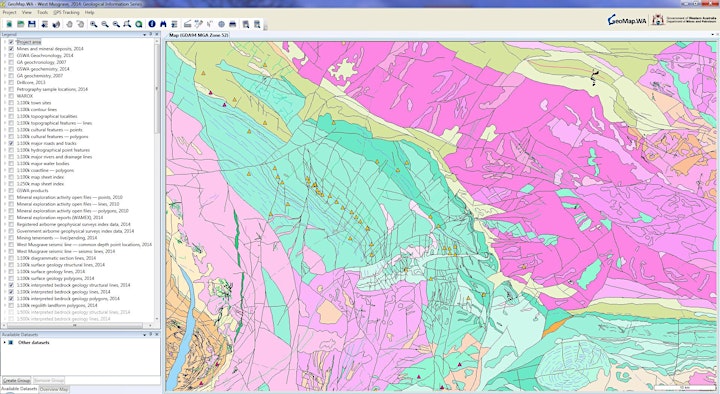Click the Save project floppy disk icon

tap(32, 24)
